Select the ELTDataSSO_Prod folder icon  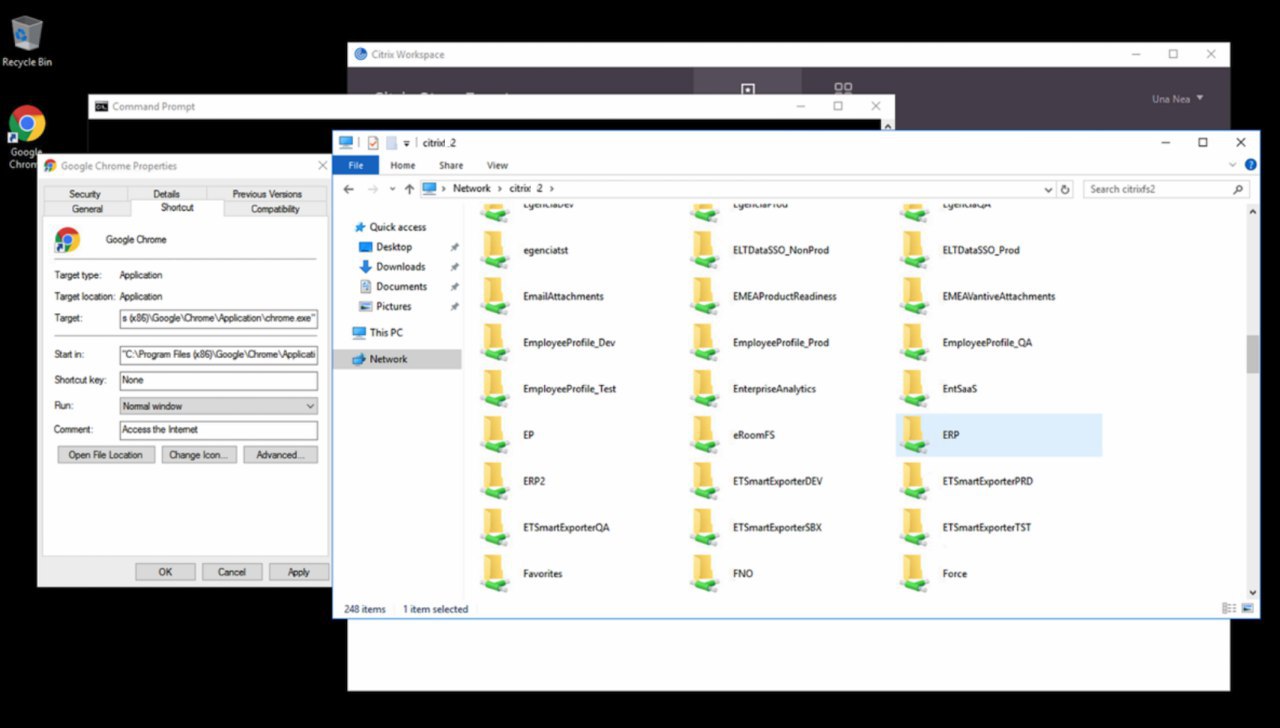coord(914,250)
